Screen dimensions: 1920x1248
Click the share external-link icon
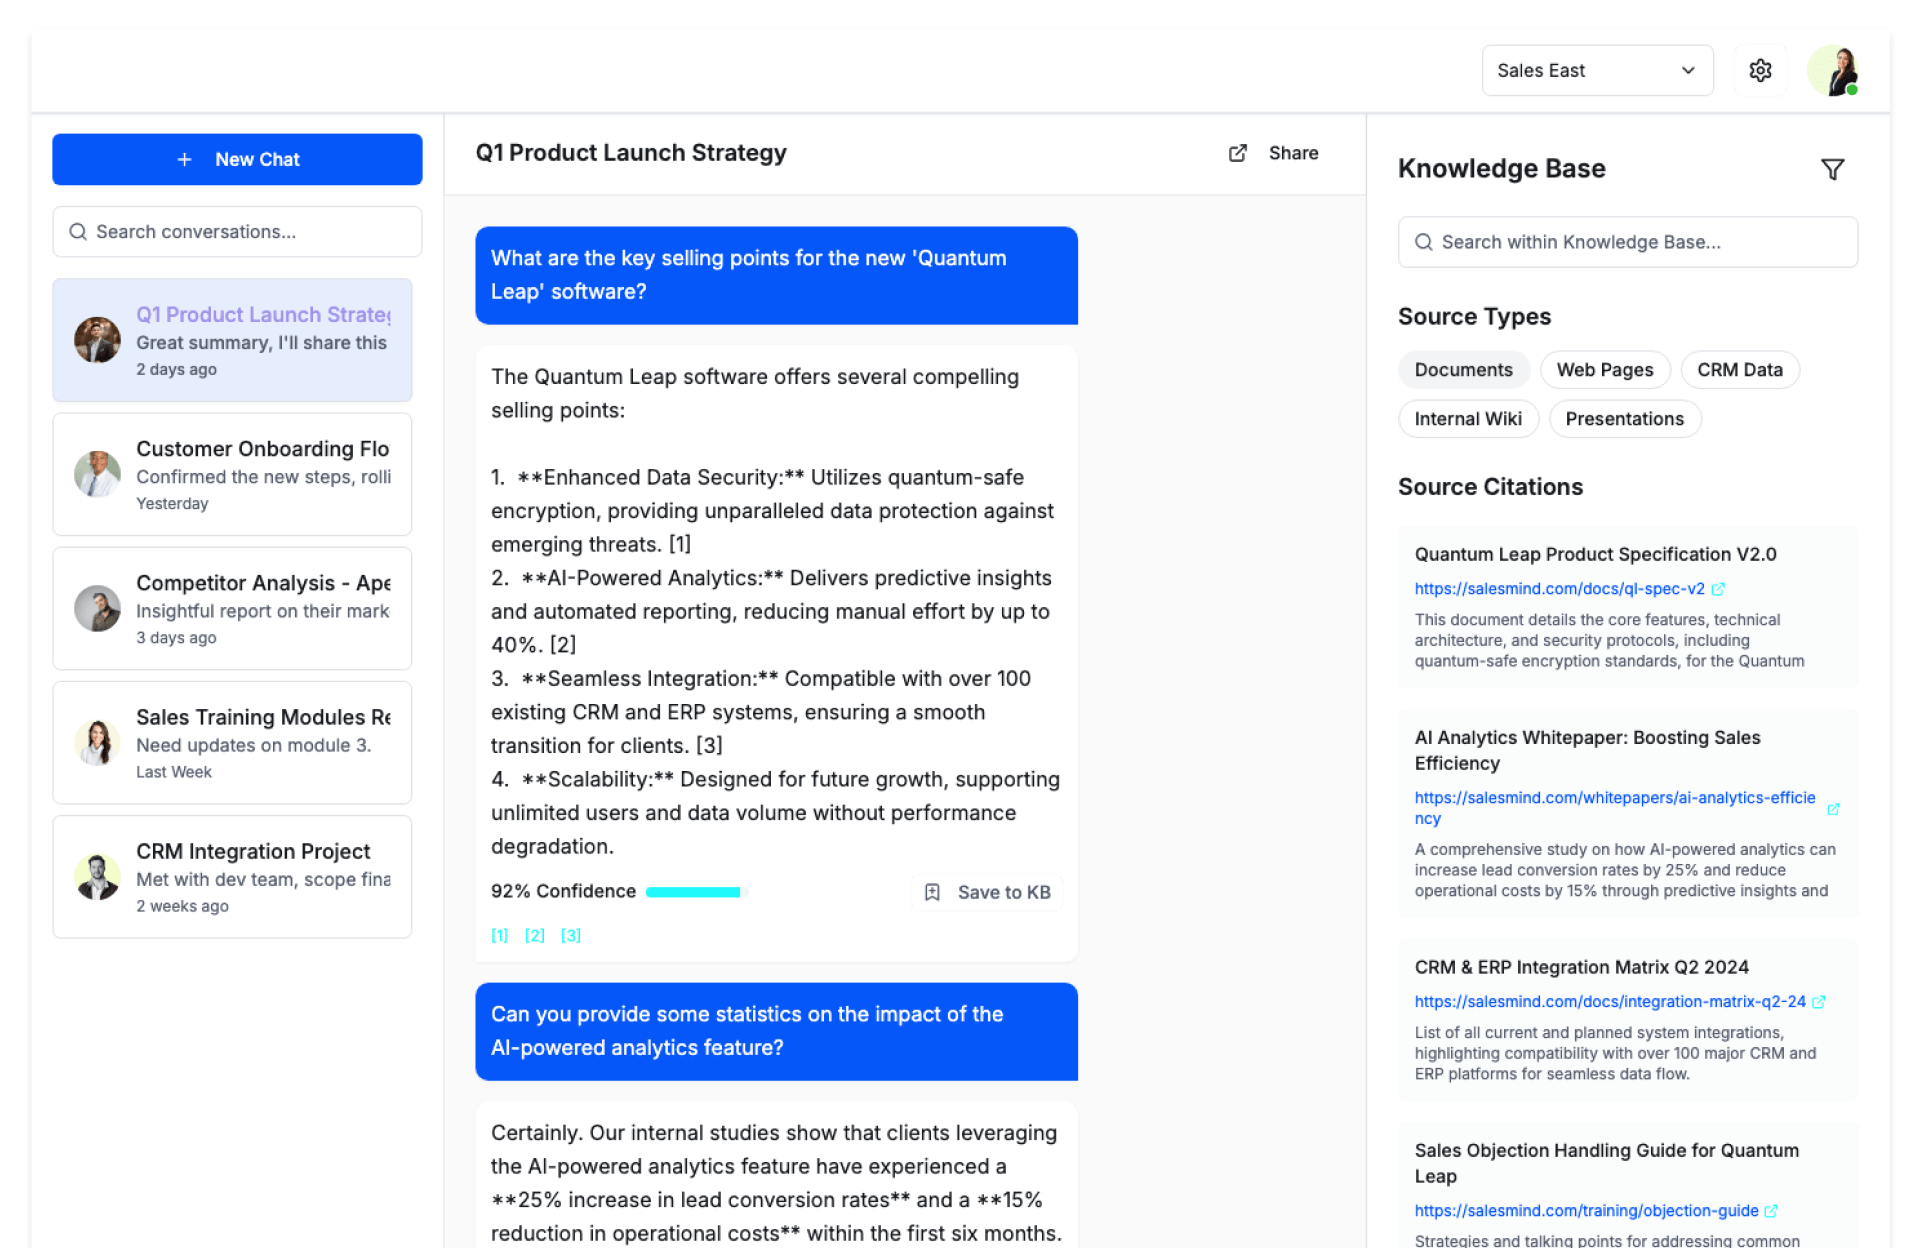(1238, 153)
